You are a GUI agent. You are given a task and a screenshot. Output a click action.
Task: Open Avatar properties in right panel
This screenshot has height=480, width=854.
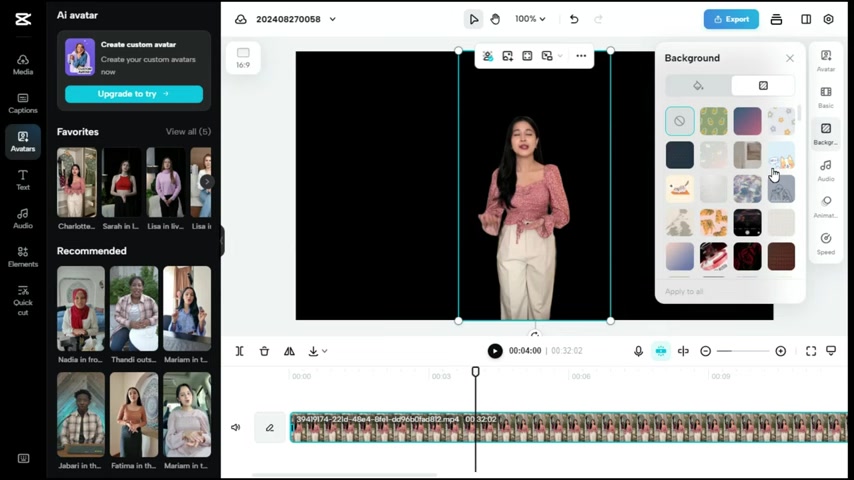[826, 60]
